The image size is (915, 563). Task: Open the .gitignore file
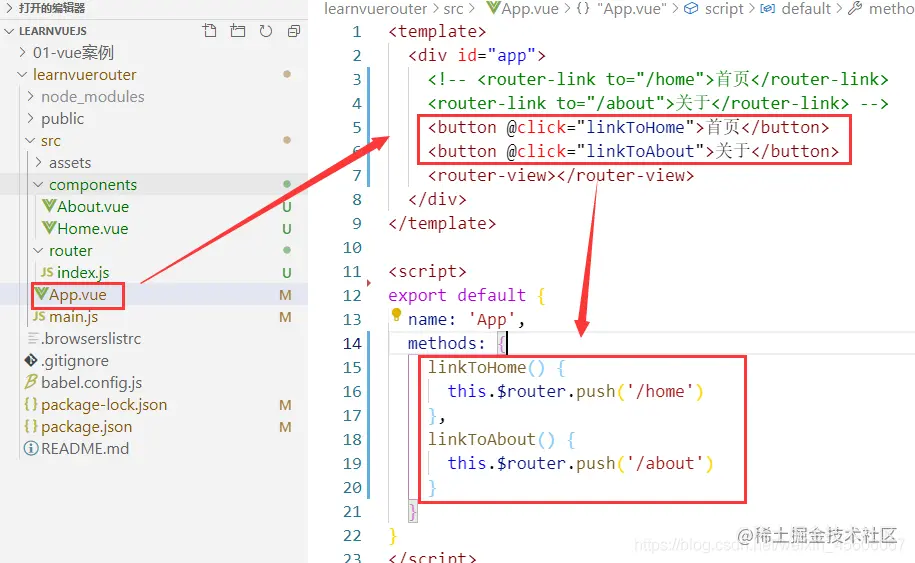tap(75, 361)
